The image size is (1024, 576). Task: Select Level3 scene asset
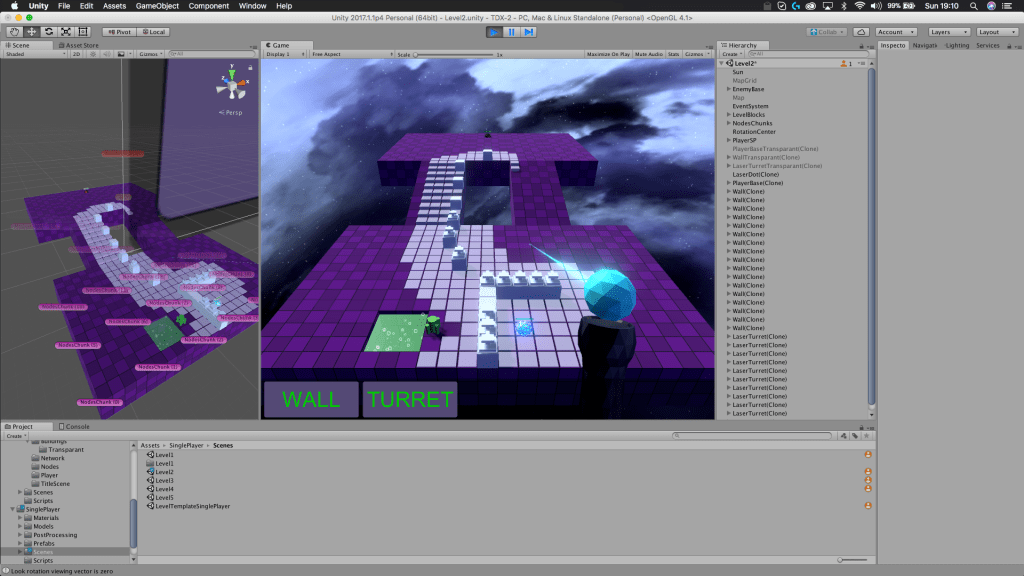(164, 480)
